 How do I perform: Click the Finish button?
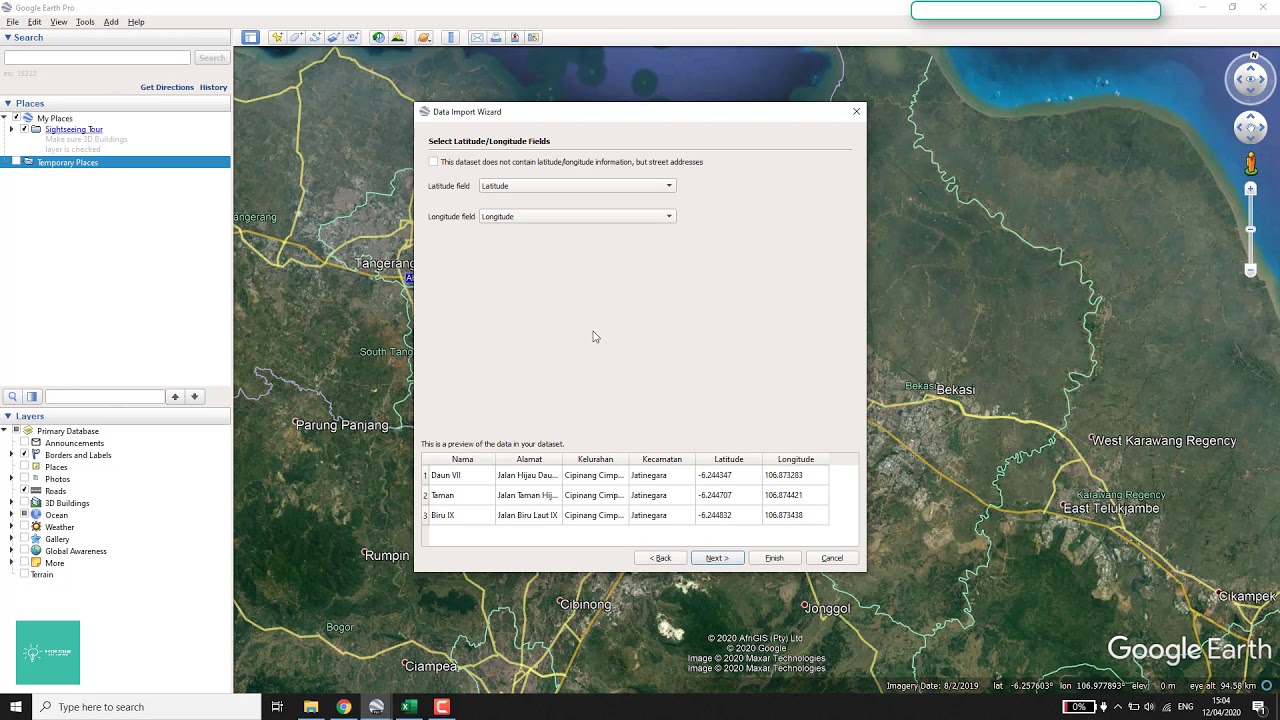pyautogui.click(x=774, y=558)
